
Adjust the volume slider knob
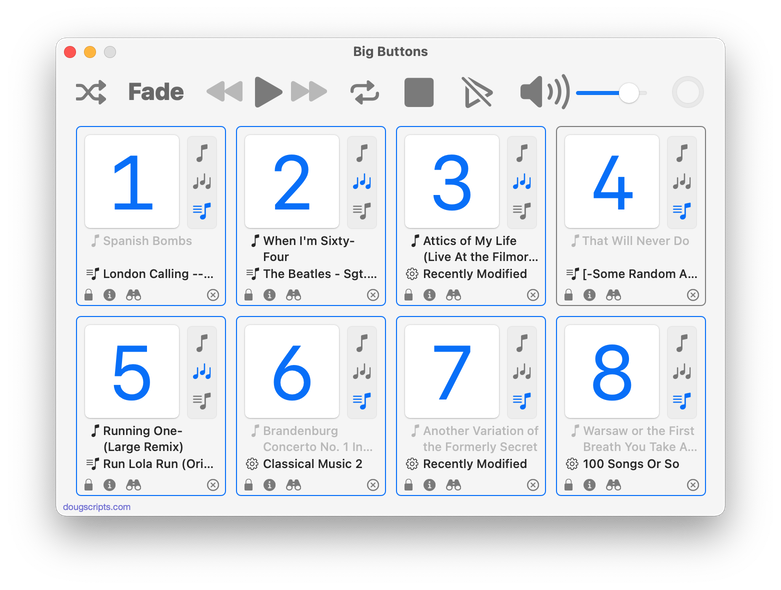pos(629,93)
